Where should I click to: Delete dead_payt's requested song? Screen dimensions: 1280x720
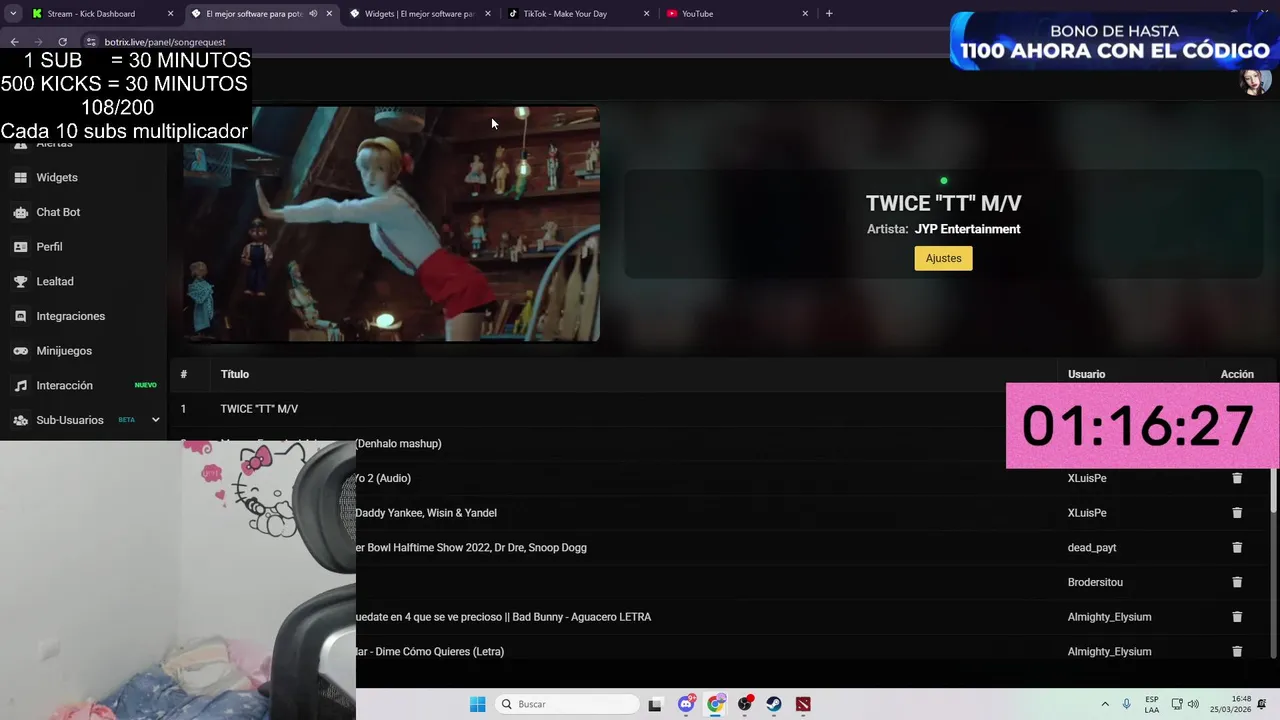pos(1237,548)
